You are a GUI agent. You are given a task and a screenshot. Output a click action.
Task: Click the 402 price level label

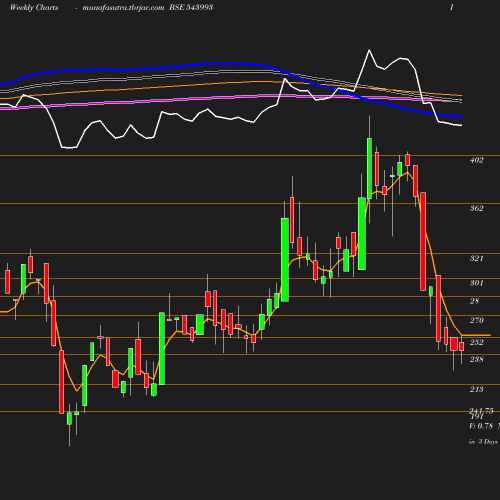point(476,160)
